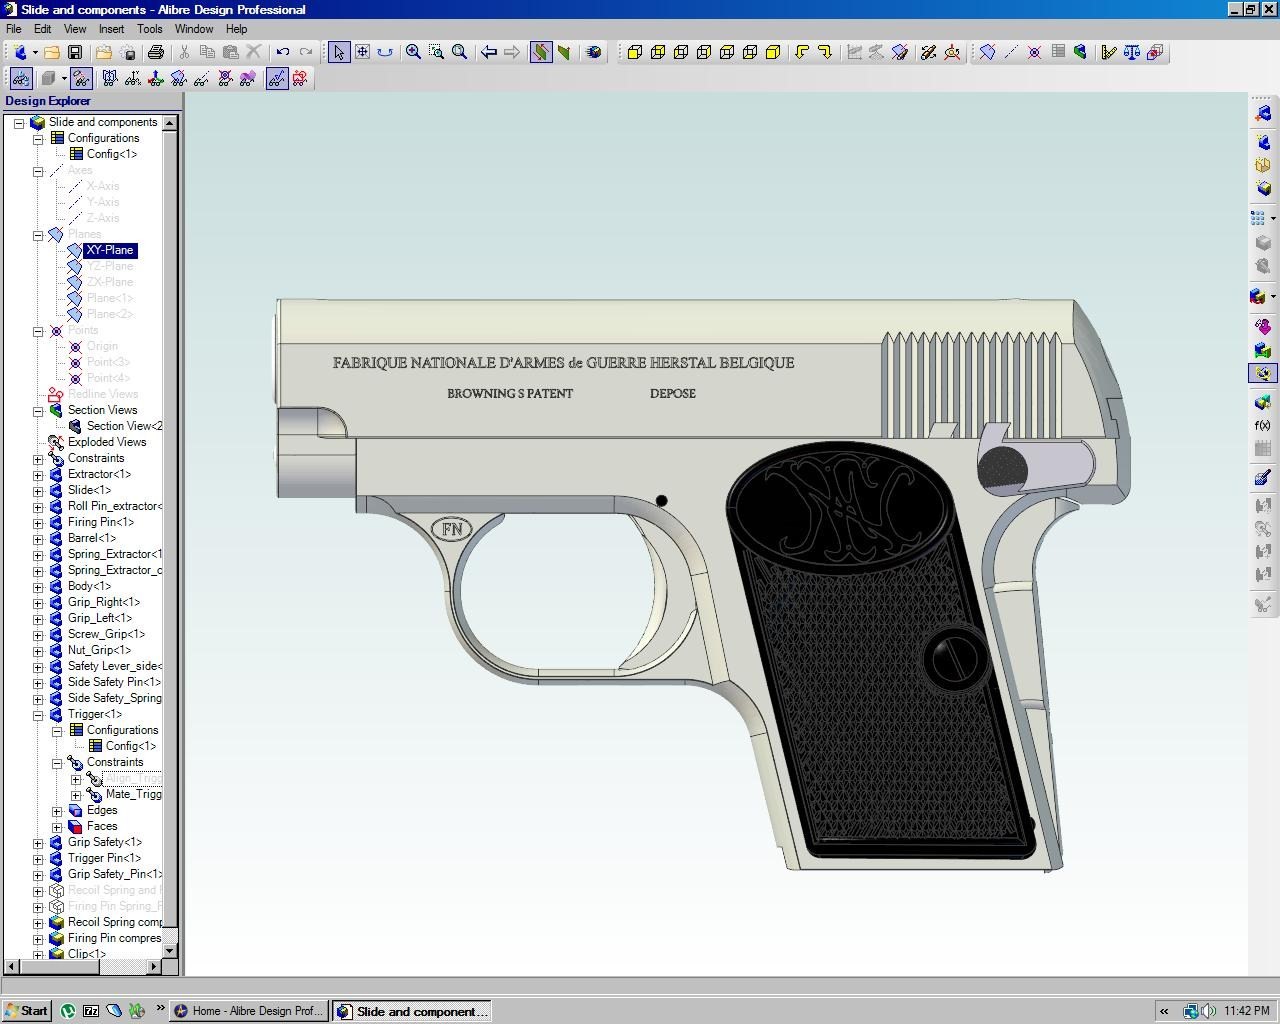The image size is (1280, 1024).
Task: Click the Select arrow cursor tool
Action: 339,52
